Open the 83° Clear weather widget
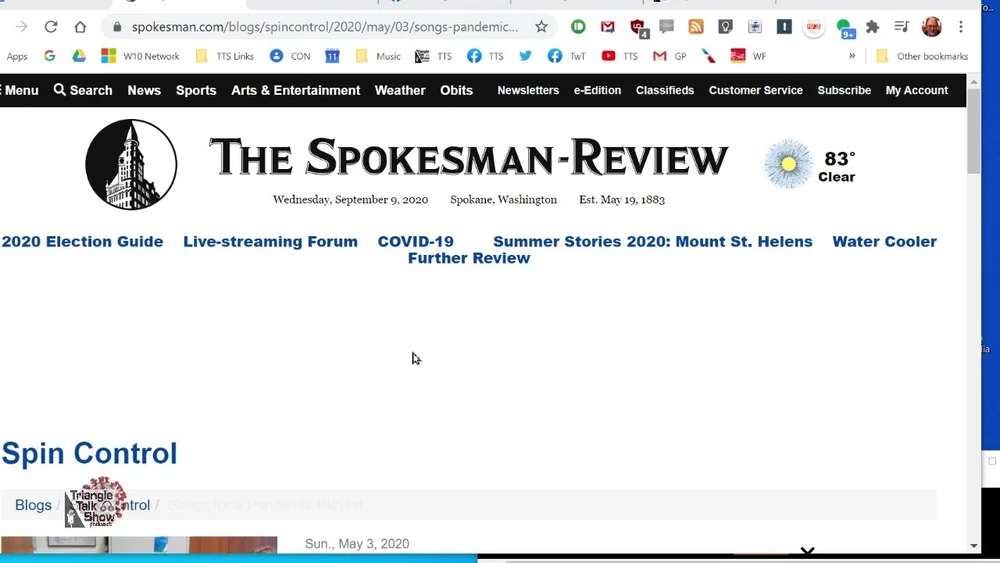1000x563 pixels. pos(810,165)
